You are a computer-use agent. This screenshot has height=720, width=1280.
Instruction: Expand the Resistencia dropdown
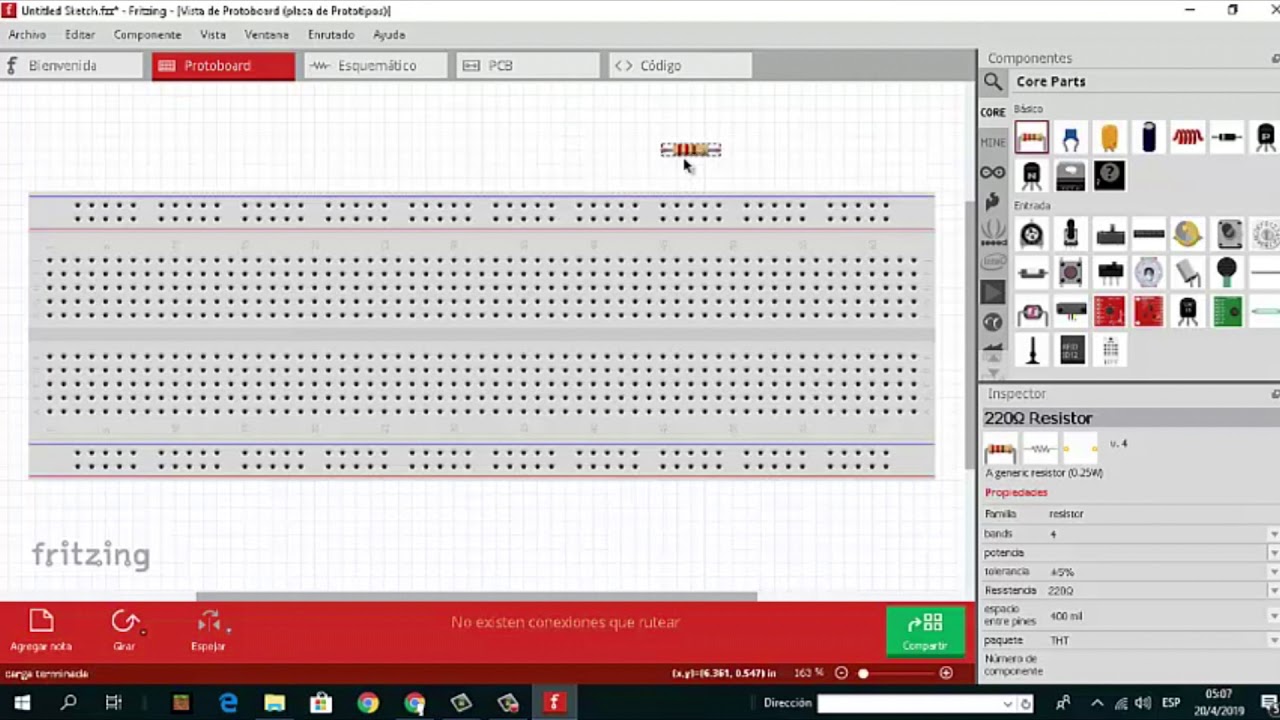(1274, 591)
